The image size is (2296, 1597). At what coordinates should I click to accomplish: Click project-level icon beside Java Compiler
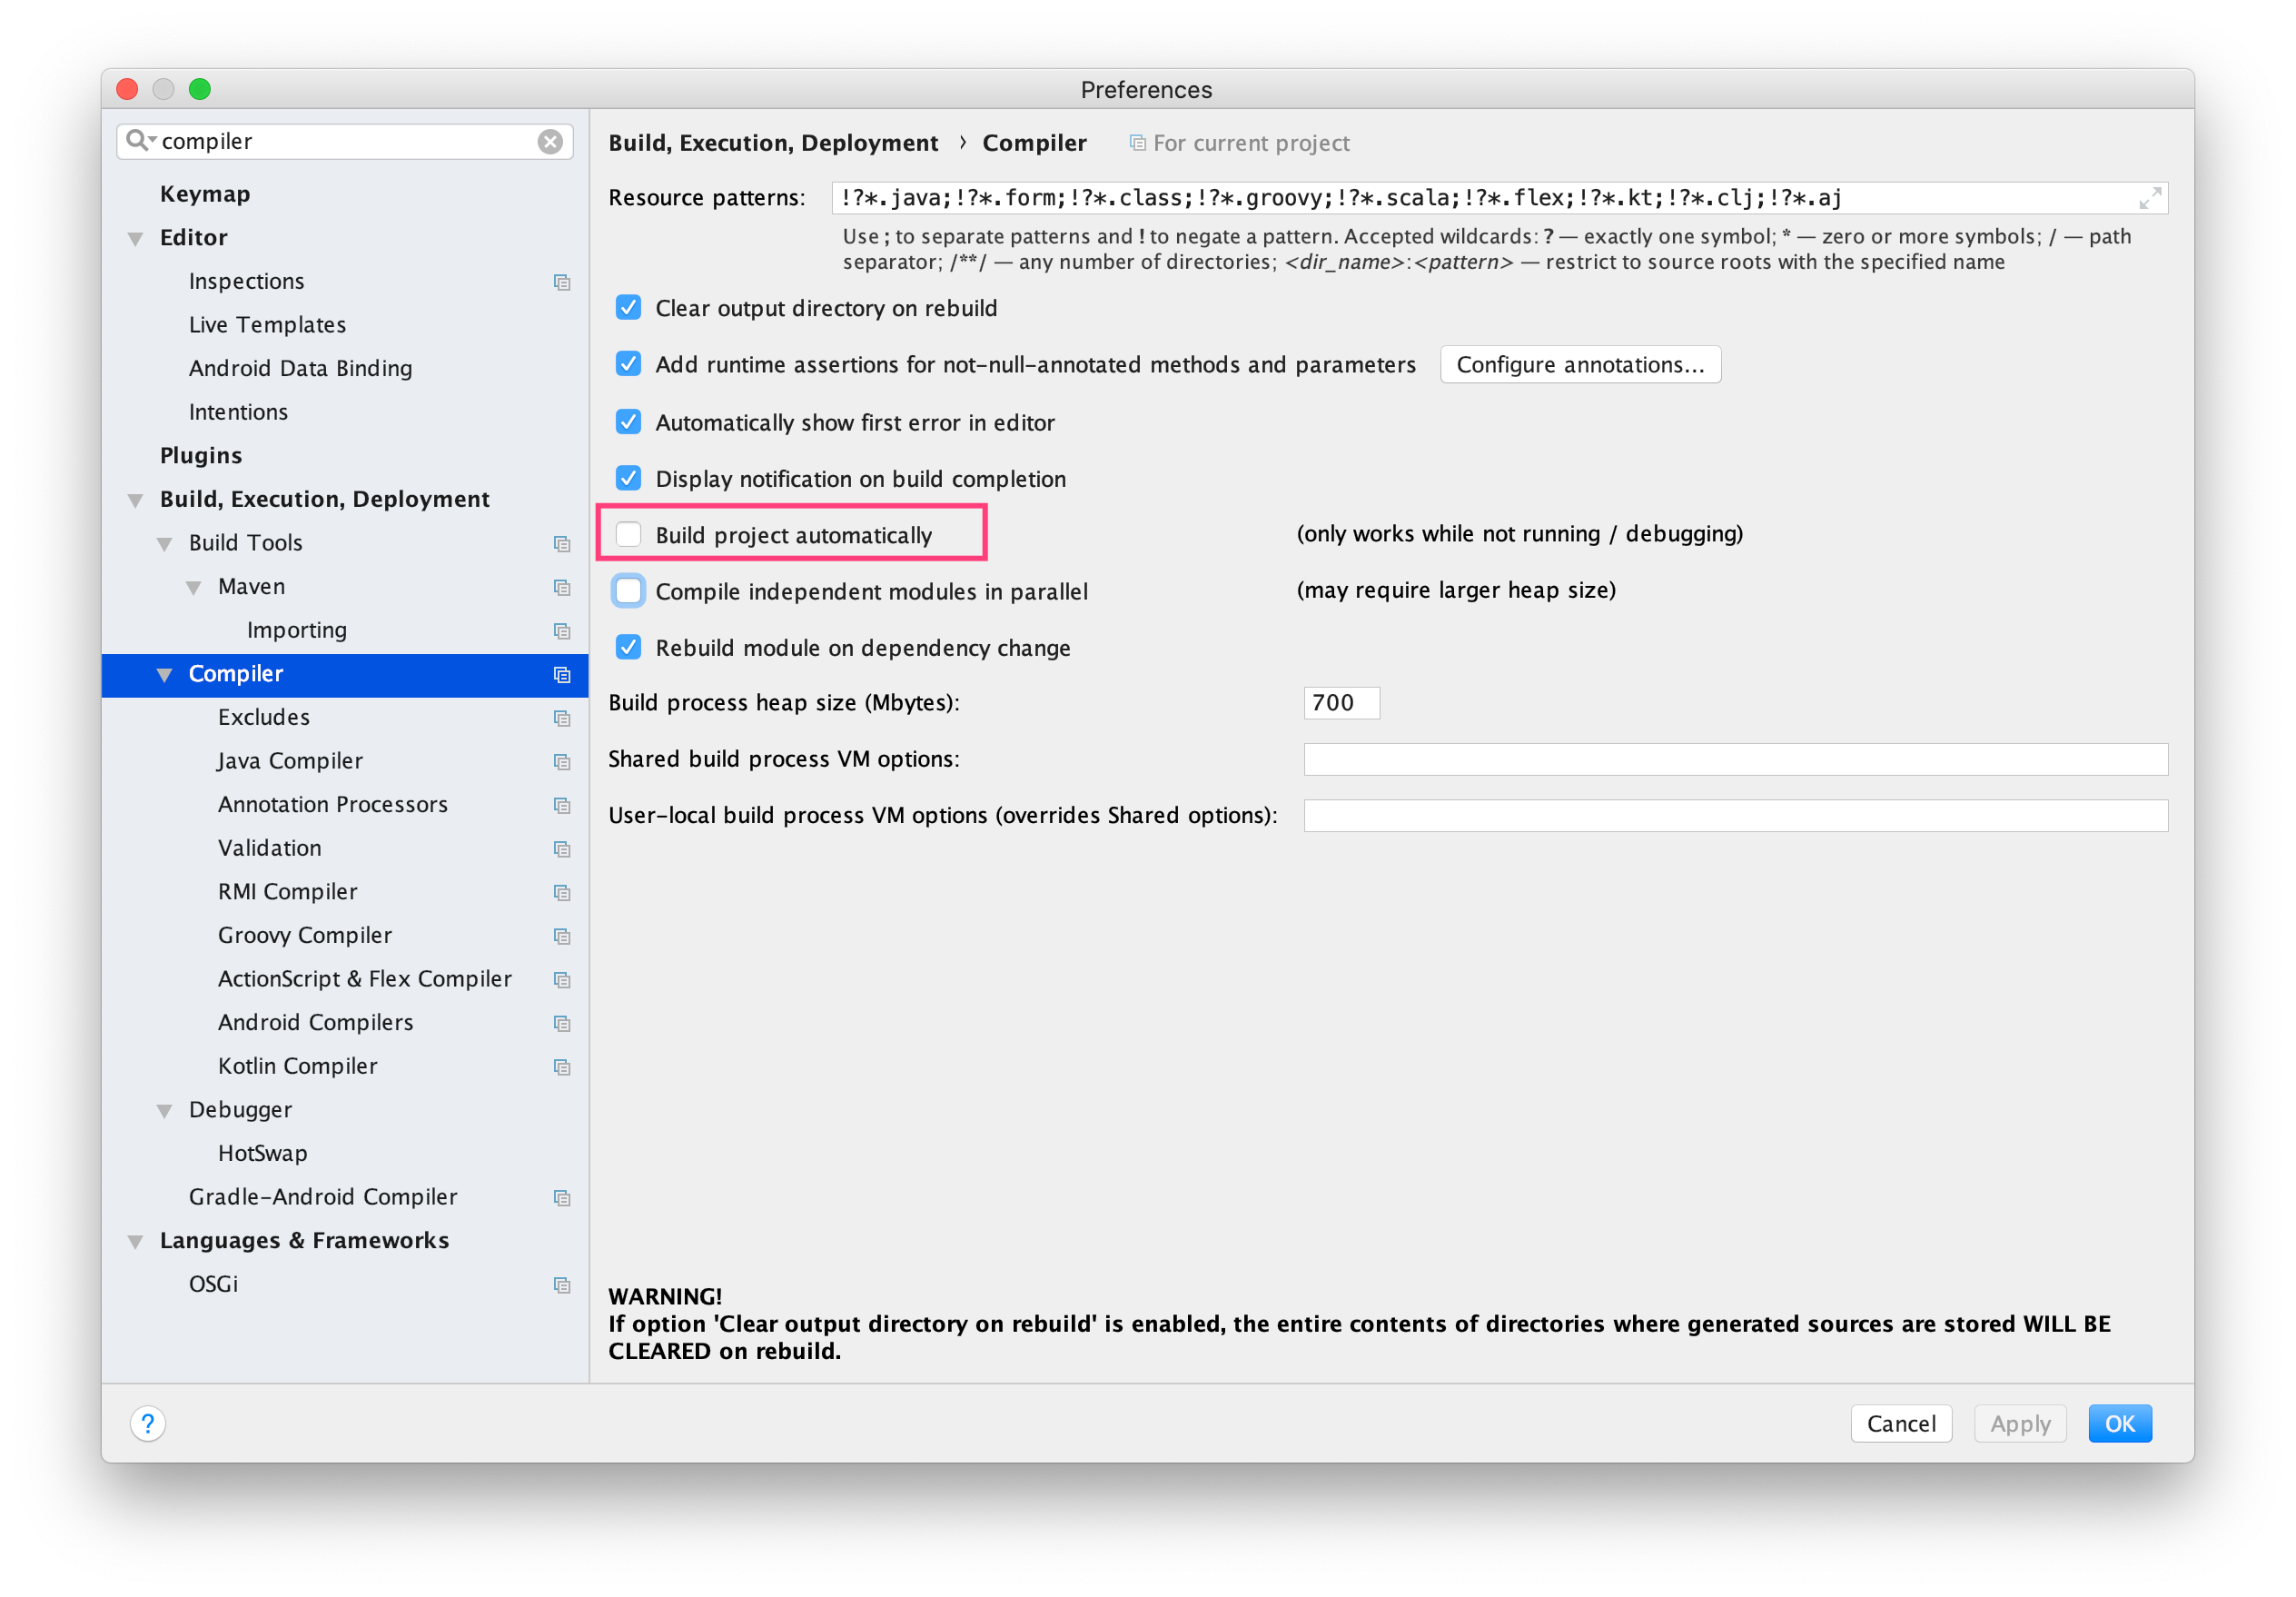click(x=562, y=762)
